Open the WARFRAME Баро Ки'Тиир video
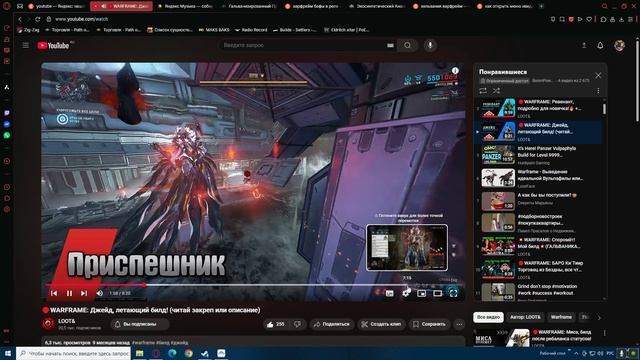 click(539, 269)
